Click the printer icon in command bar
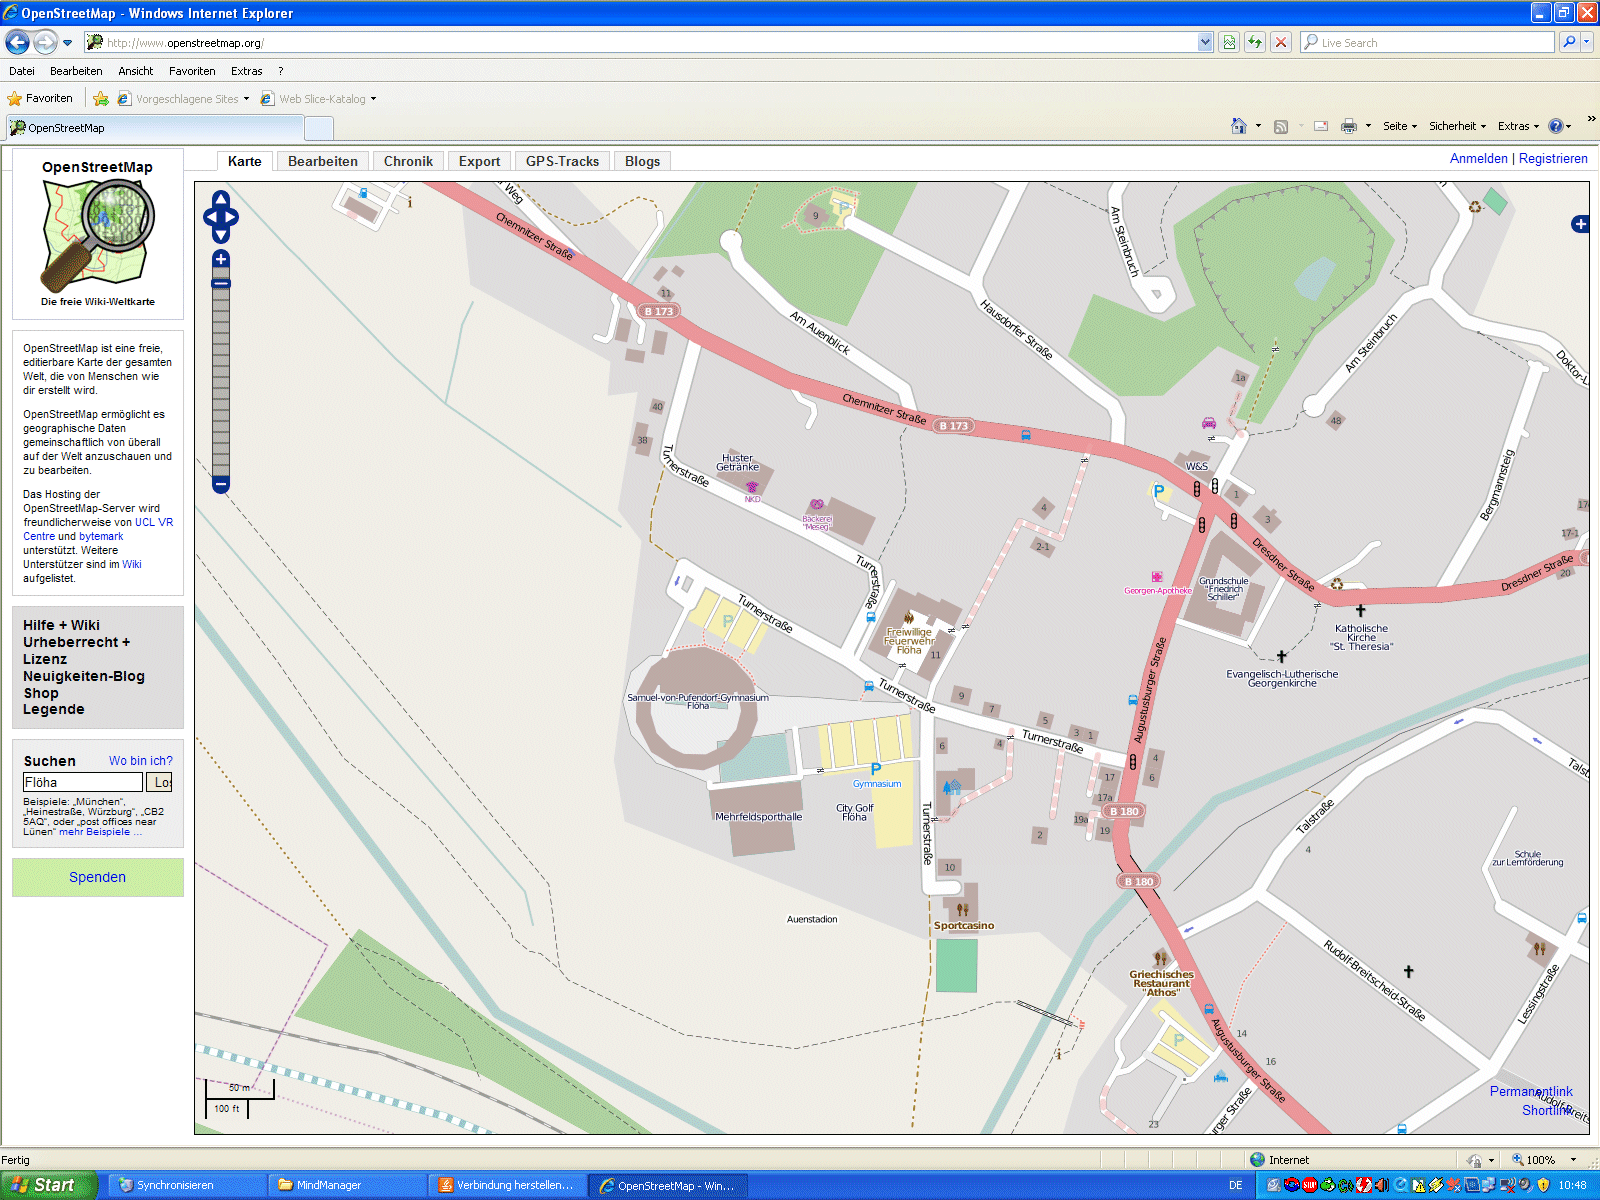Viewport: 1600px width, 1200px height. point(1348,126)
